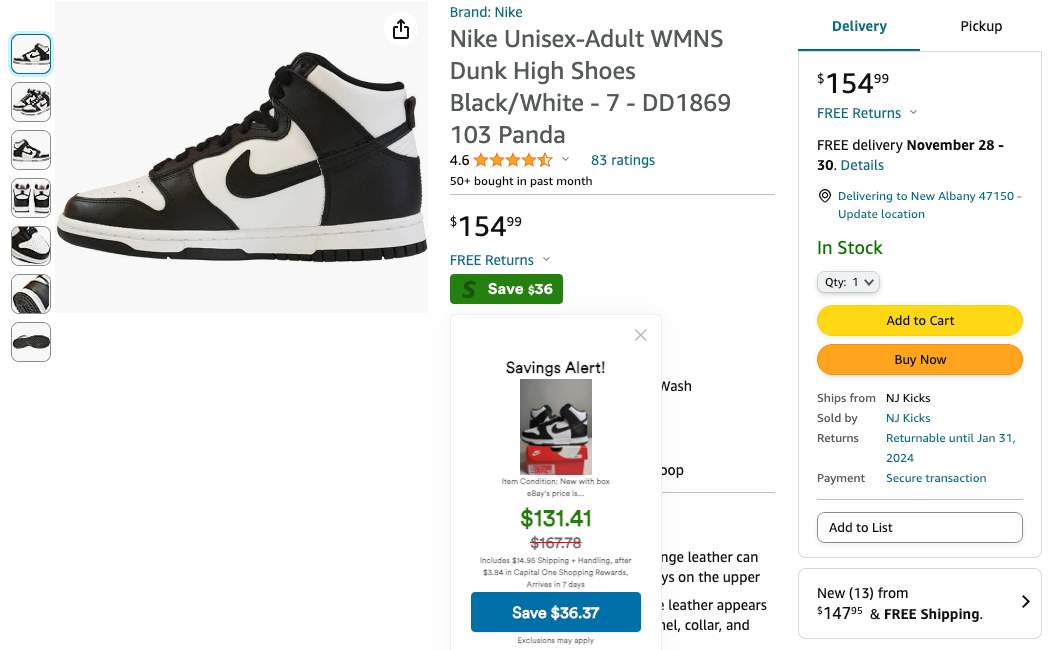Open the star rating breakdown chevron
Screen dimensions: 1053x650
pos(565,160)
